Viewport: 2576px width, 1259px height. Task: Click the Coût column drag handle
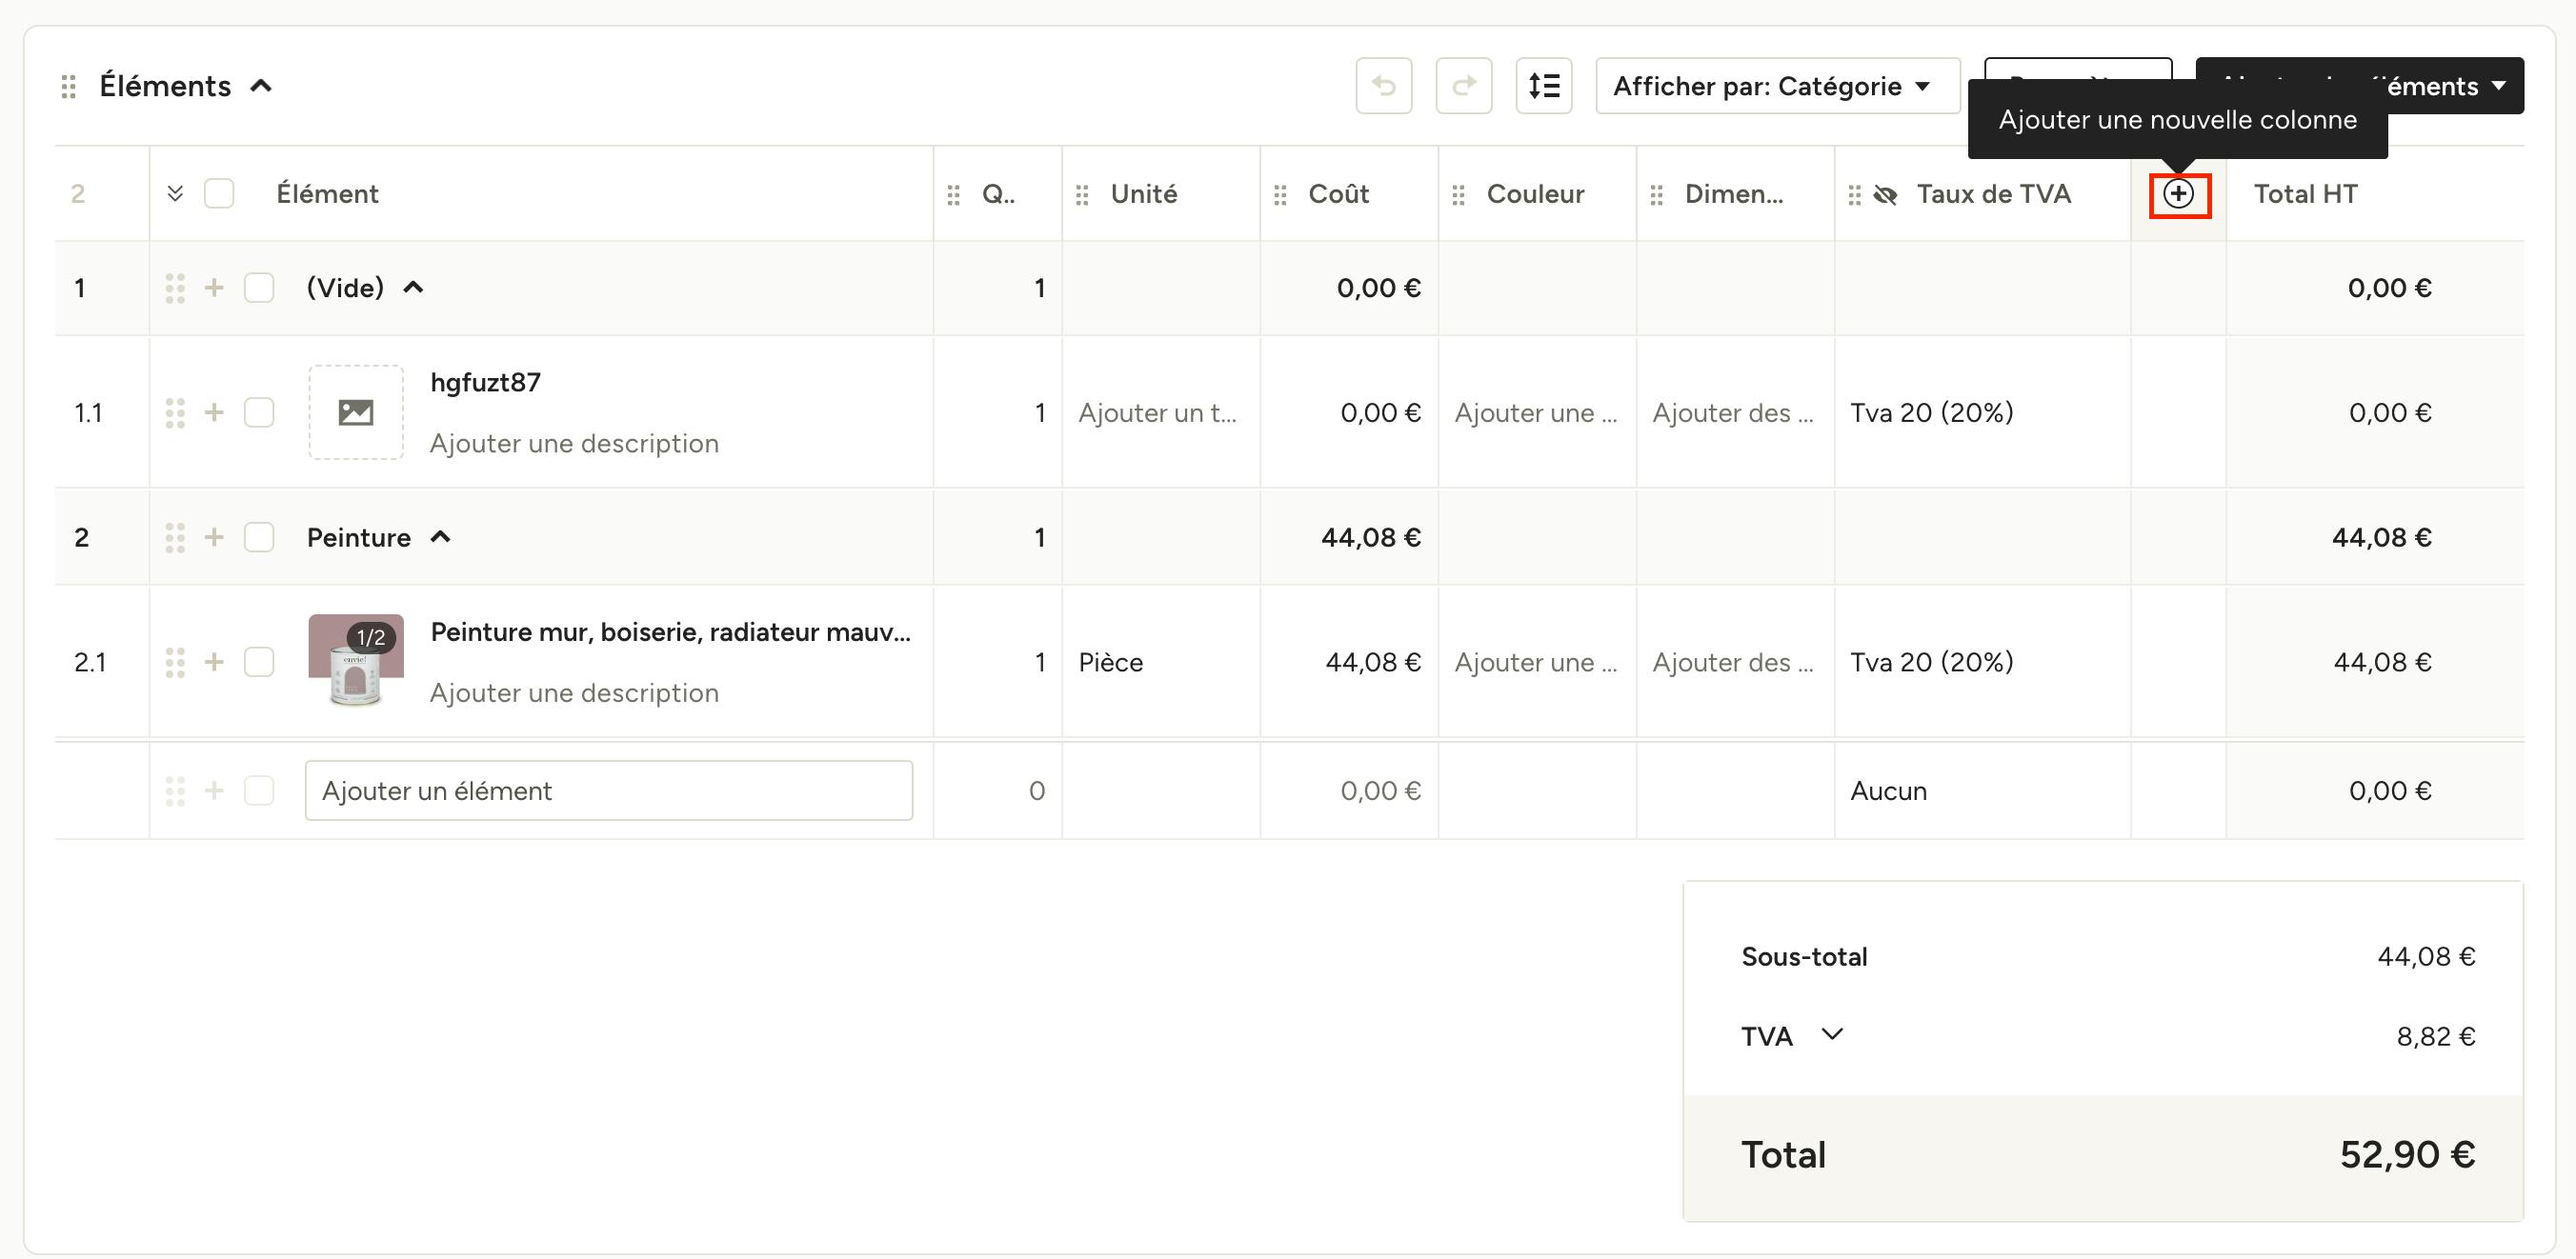click(1280, 195)
